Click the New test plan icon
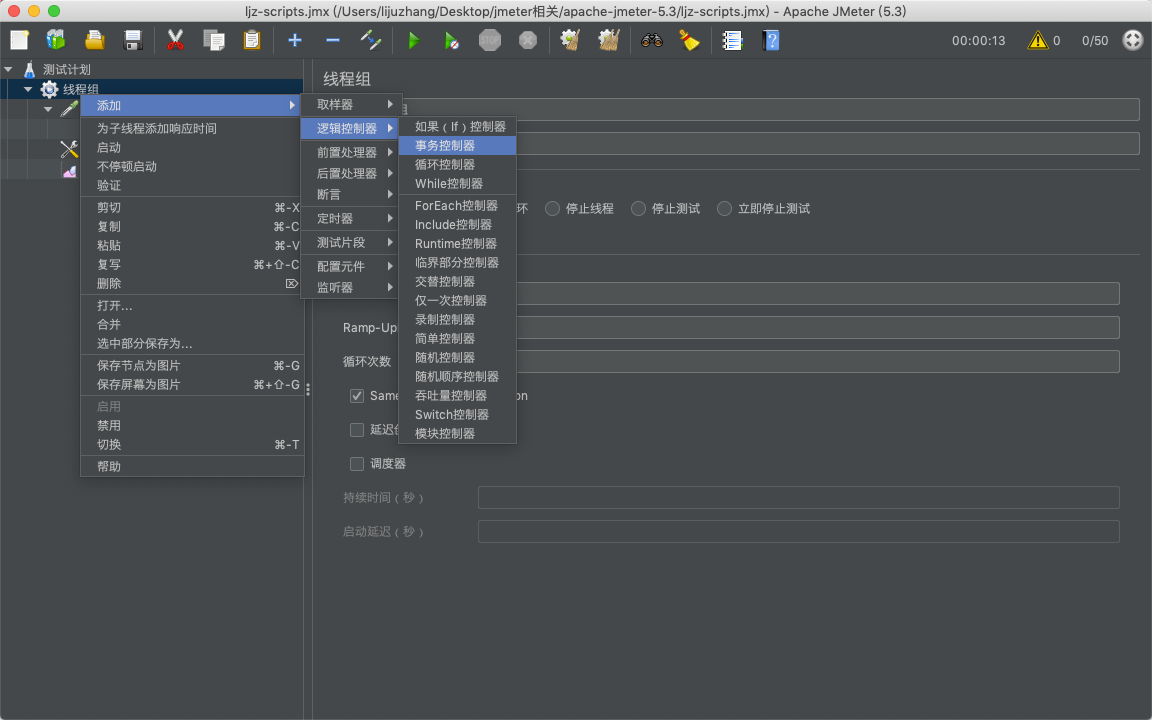This screenshot has width=1152, height=720. pyautogui.click(x=19, y=40)
